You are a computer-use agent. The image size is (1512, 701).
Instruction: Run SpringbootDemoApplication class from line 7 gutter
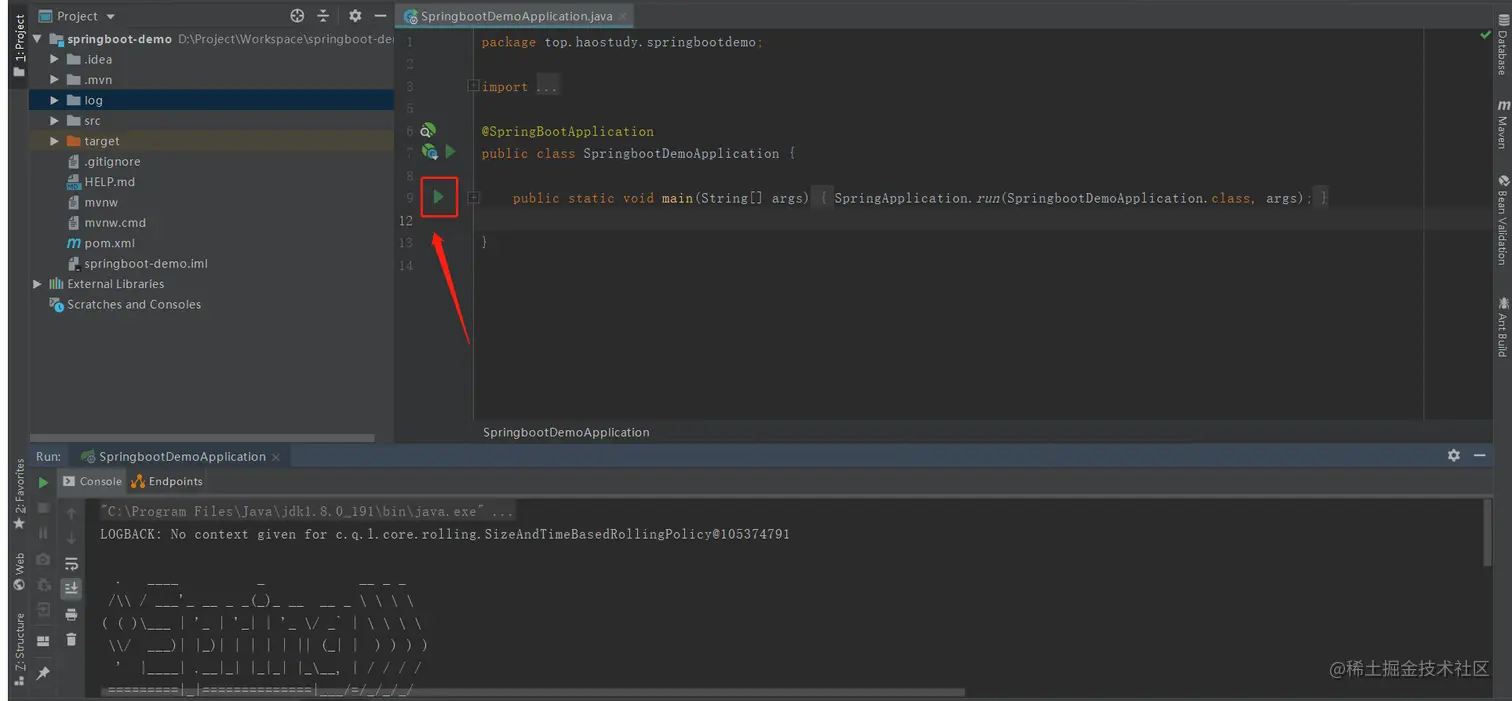coord(450,152)
